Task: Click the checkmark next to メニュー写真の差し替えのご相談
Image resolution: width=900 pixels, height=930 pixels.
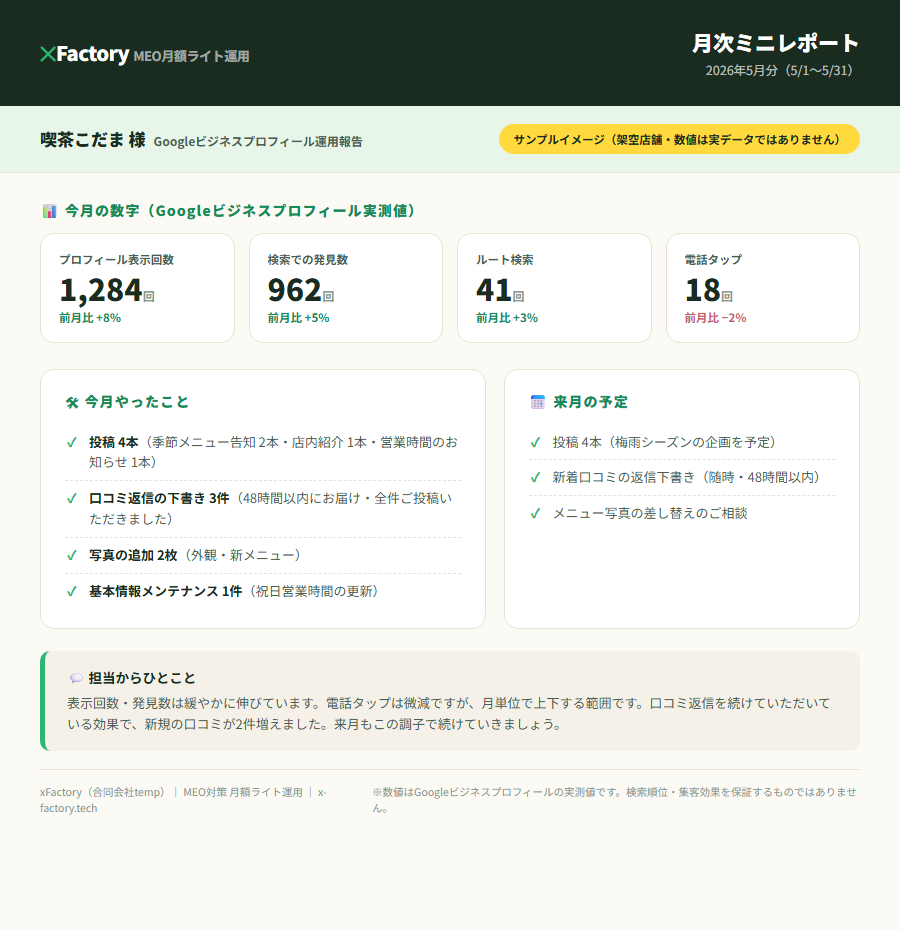Action: coord(535,514)
